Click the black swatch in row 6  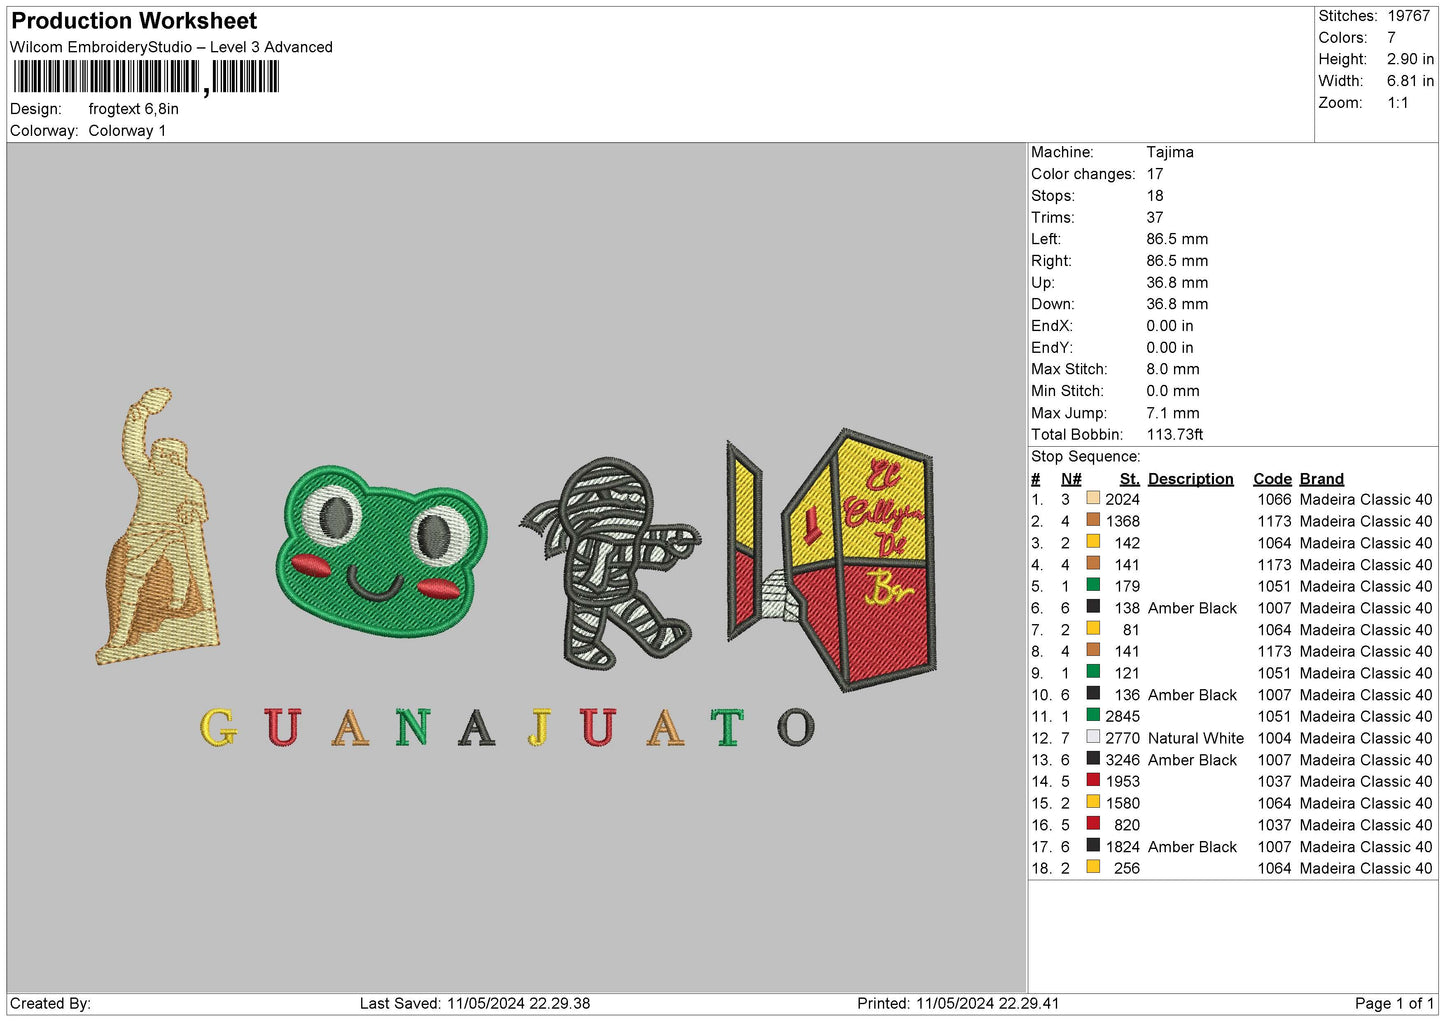pyautogui.click(x=1093, y=607)
